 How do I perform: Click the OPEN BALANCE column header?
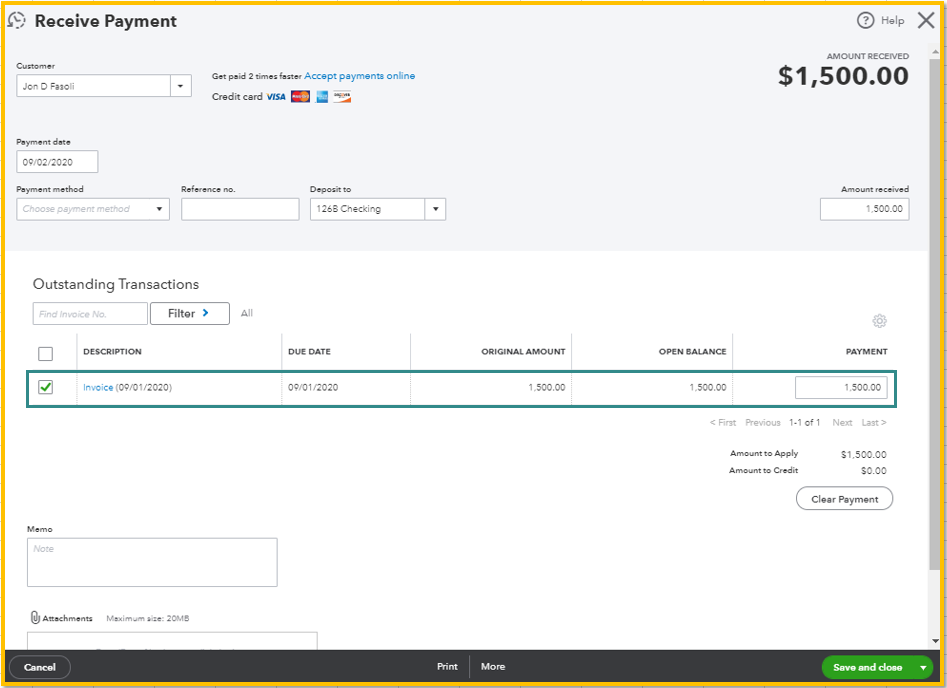click(692, 352)
